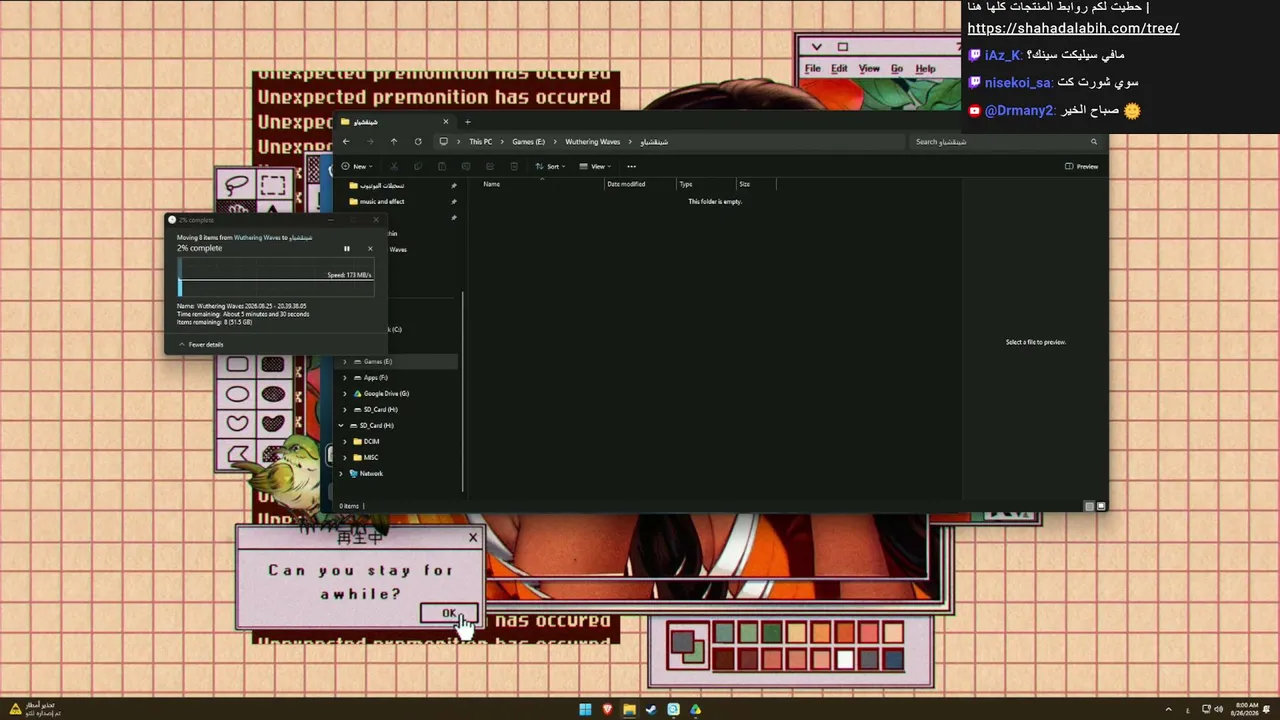The image size is (1280, 720).
Task: Pick the white swatch in the palette window
Action: pos(845,659)
